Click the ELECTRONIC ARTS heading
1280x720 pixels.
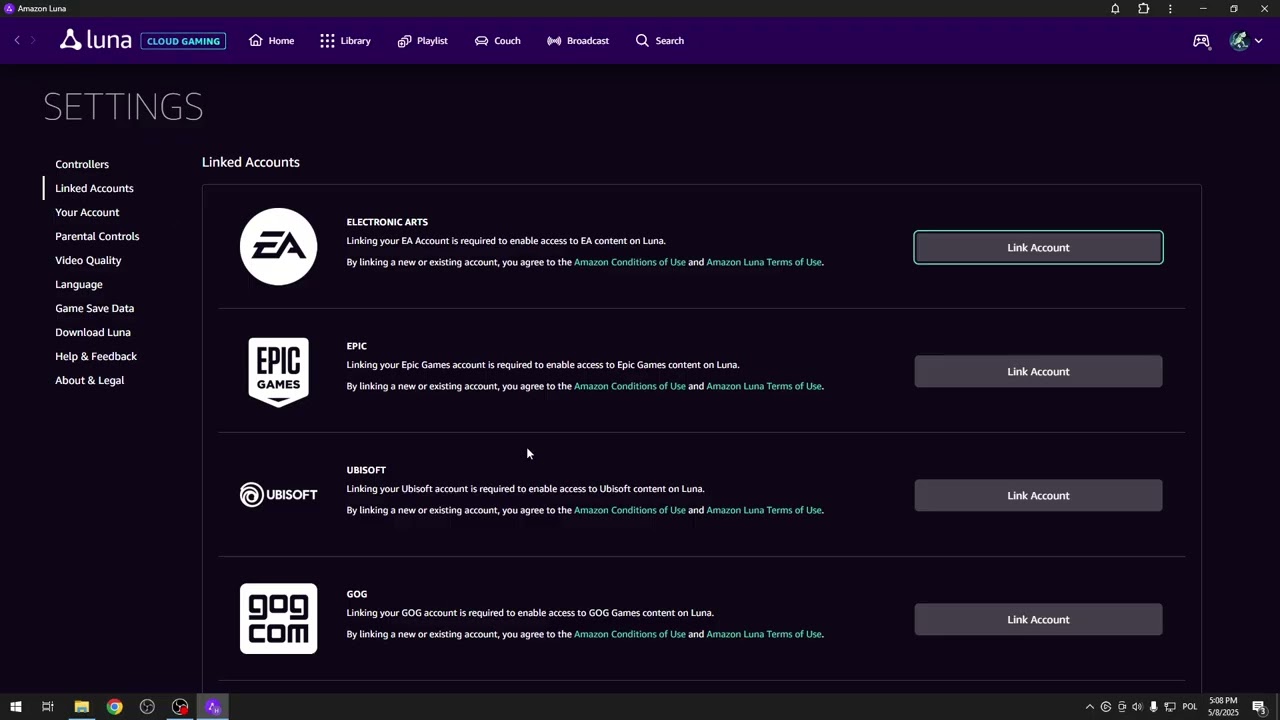point(387,222)
